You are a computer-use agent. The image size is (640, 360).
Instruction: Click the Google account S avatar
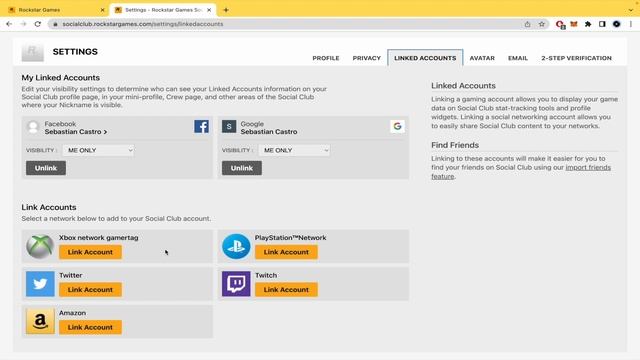pyautogui.click(x=229, y=127)
